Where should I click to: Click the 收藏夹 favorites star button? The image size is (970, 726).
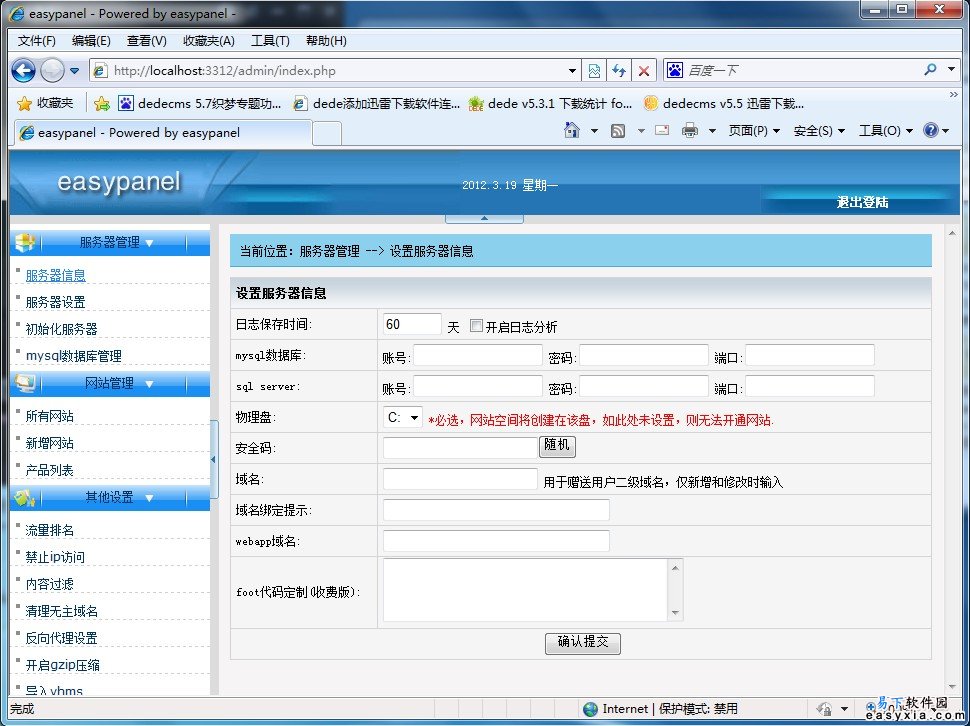tap(45, 103)
